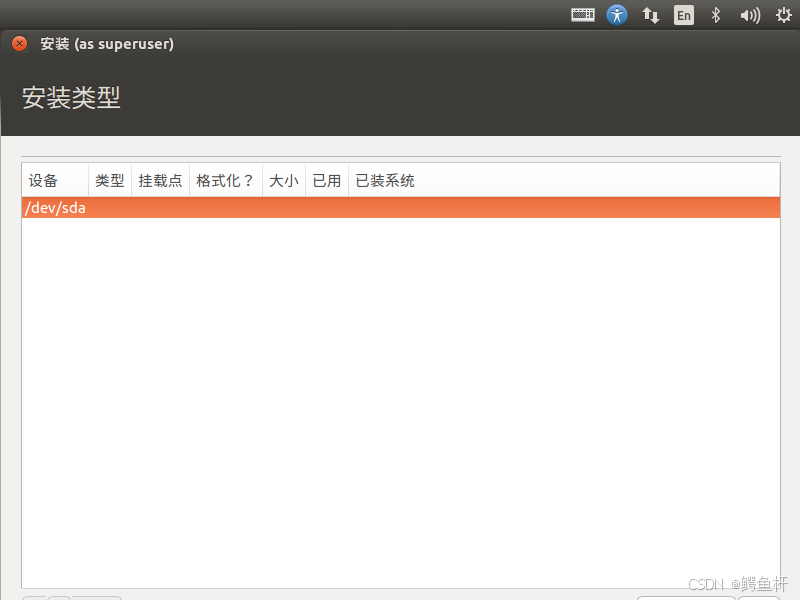800x600 pixels.
Task: Click the 已装系统 column header
Action: (385, 181)
